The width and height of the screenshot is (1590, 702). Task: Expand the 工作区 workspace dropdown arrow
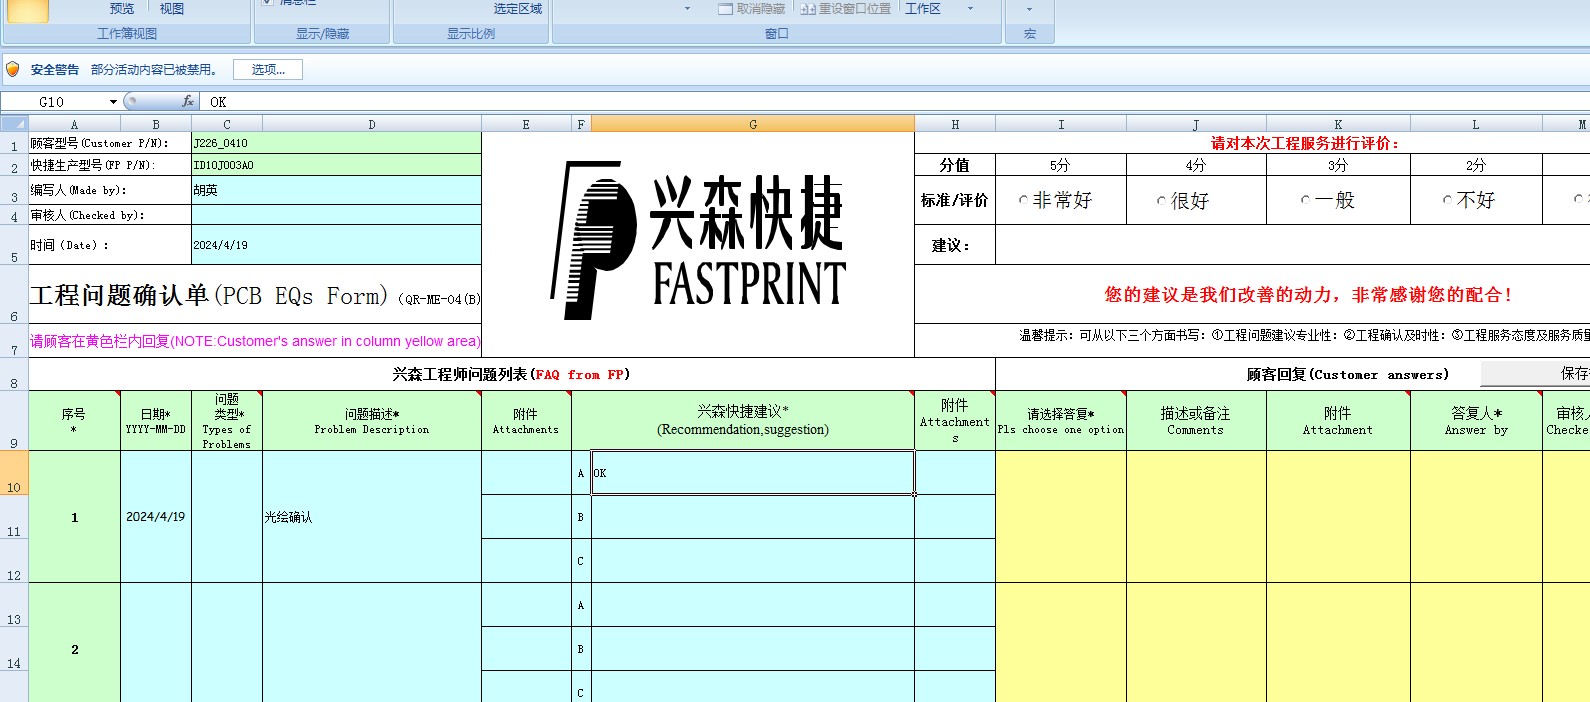[x=969, y=8]
